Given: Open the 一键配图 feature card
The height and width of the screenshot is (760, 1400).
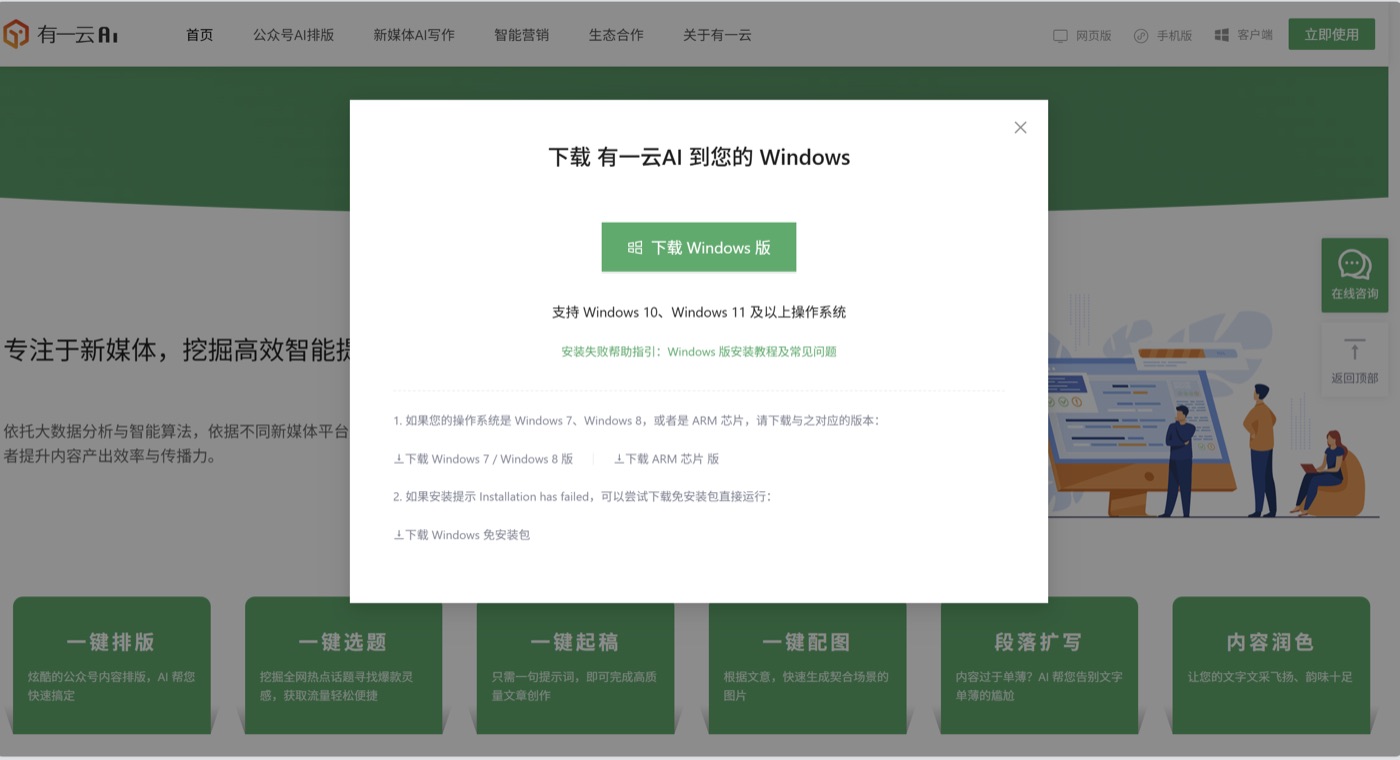Looking at the screenshot, I should click(x=807, y=665).
